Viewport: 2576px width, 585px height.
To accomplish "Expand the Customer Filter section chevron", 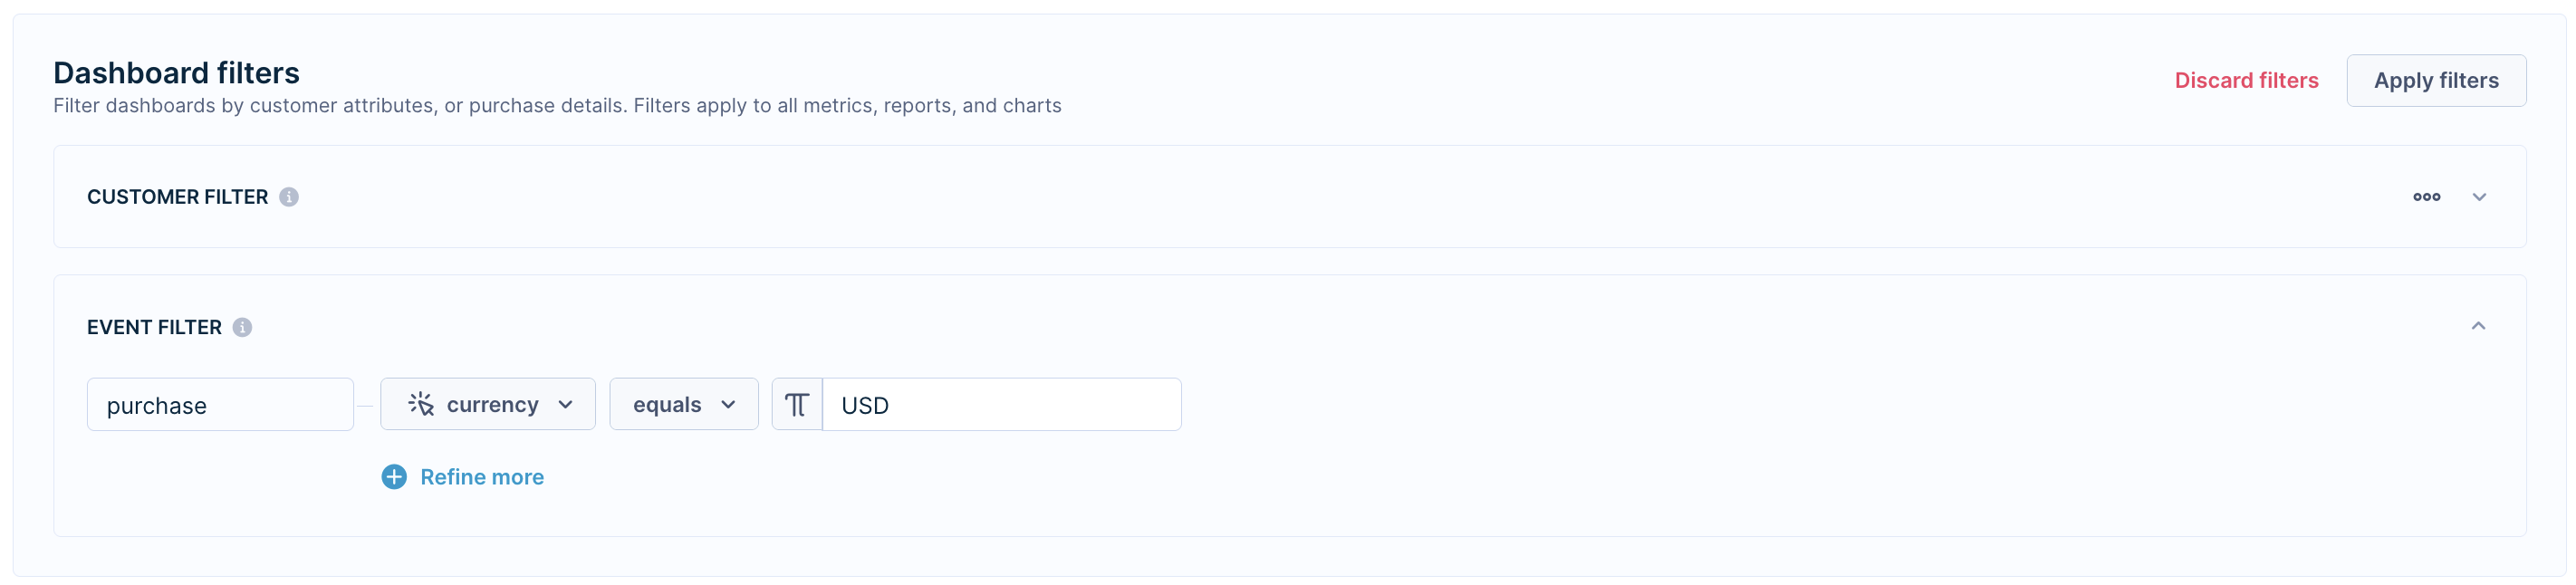I will 2478,197.
